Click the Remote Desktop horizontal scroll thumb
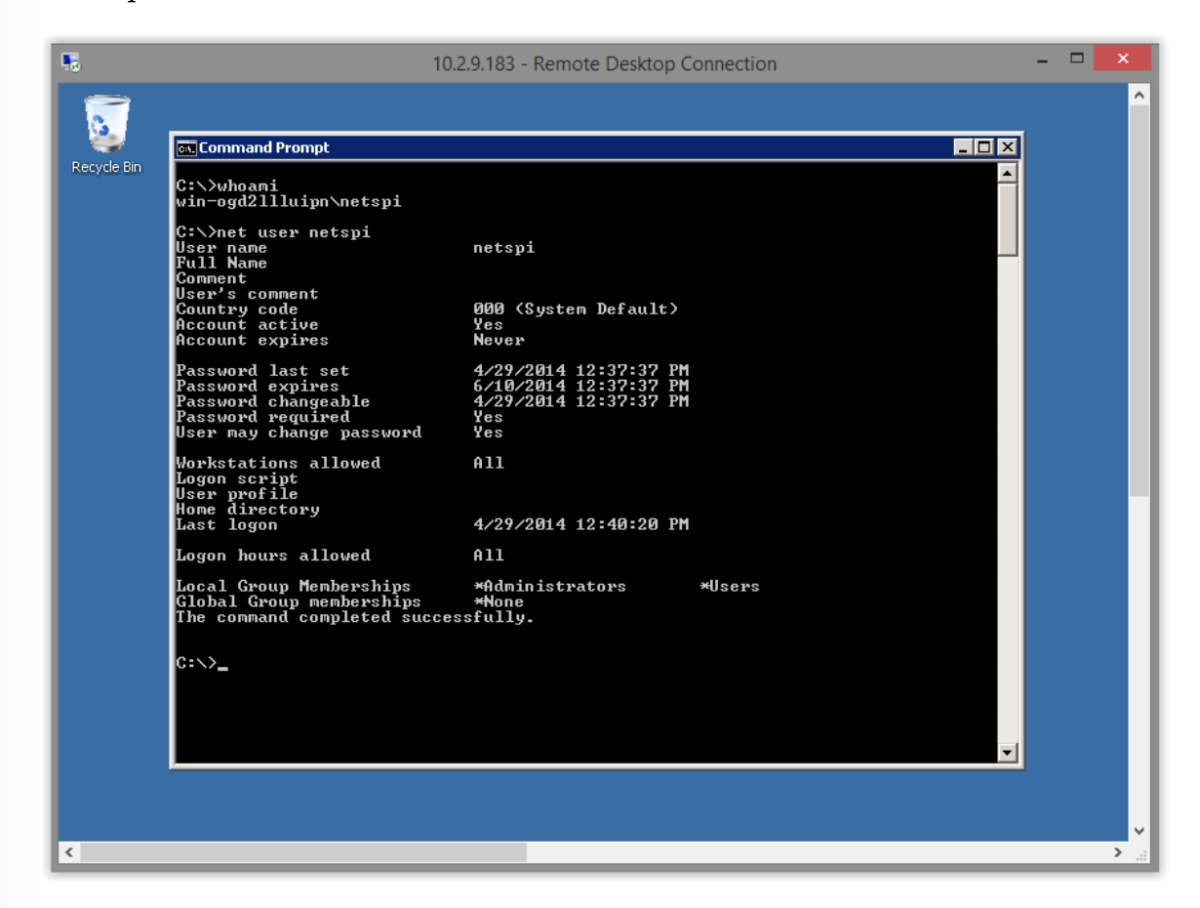Image resolution: width=1200 pixels, height=908 pixels. click(x=303, y=853)
